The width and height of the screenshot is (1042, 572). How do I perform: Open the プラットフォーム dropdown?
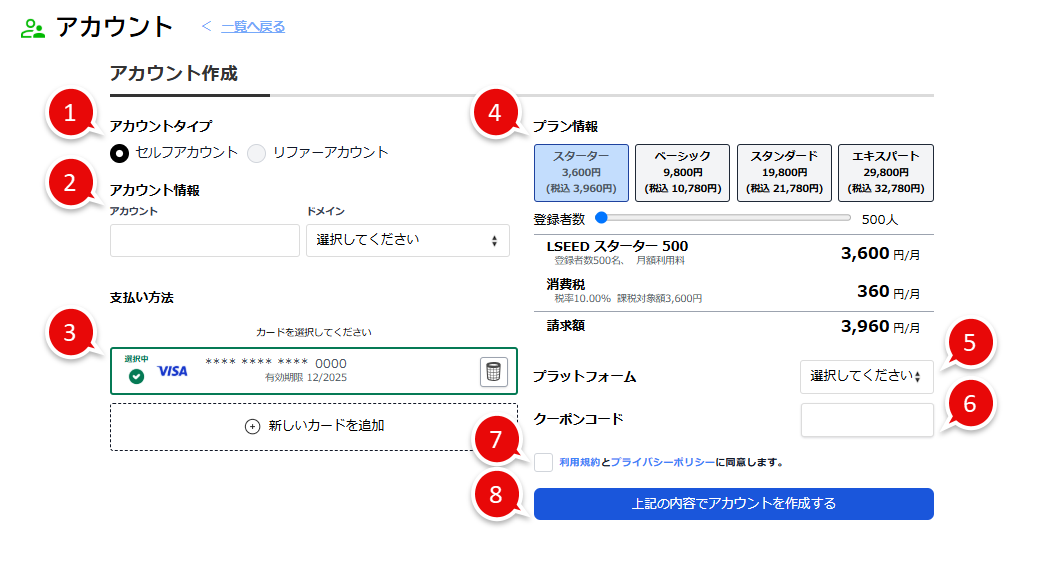(x=866, y=376)
